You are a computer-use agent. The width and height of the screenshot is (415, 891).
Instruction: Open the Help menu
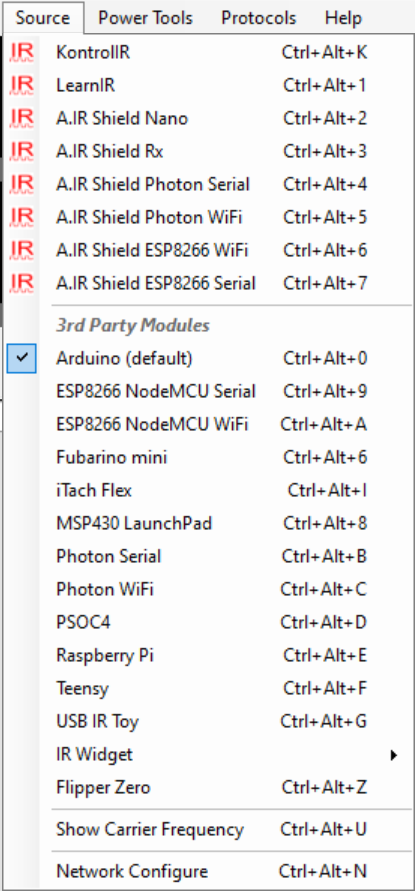tap(343, 18)
